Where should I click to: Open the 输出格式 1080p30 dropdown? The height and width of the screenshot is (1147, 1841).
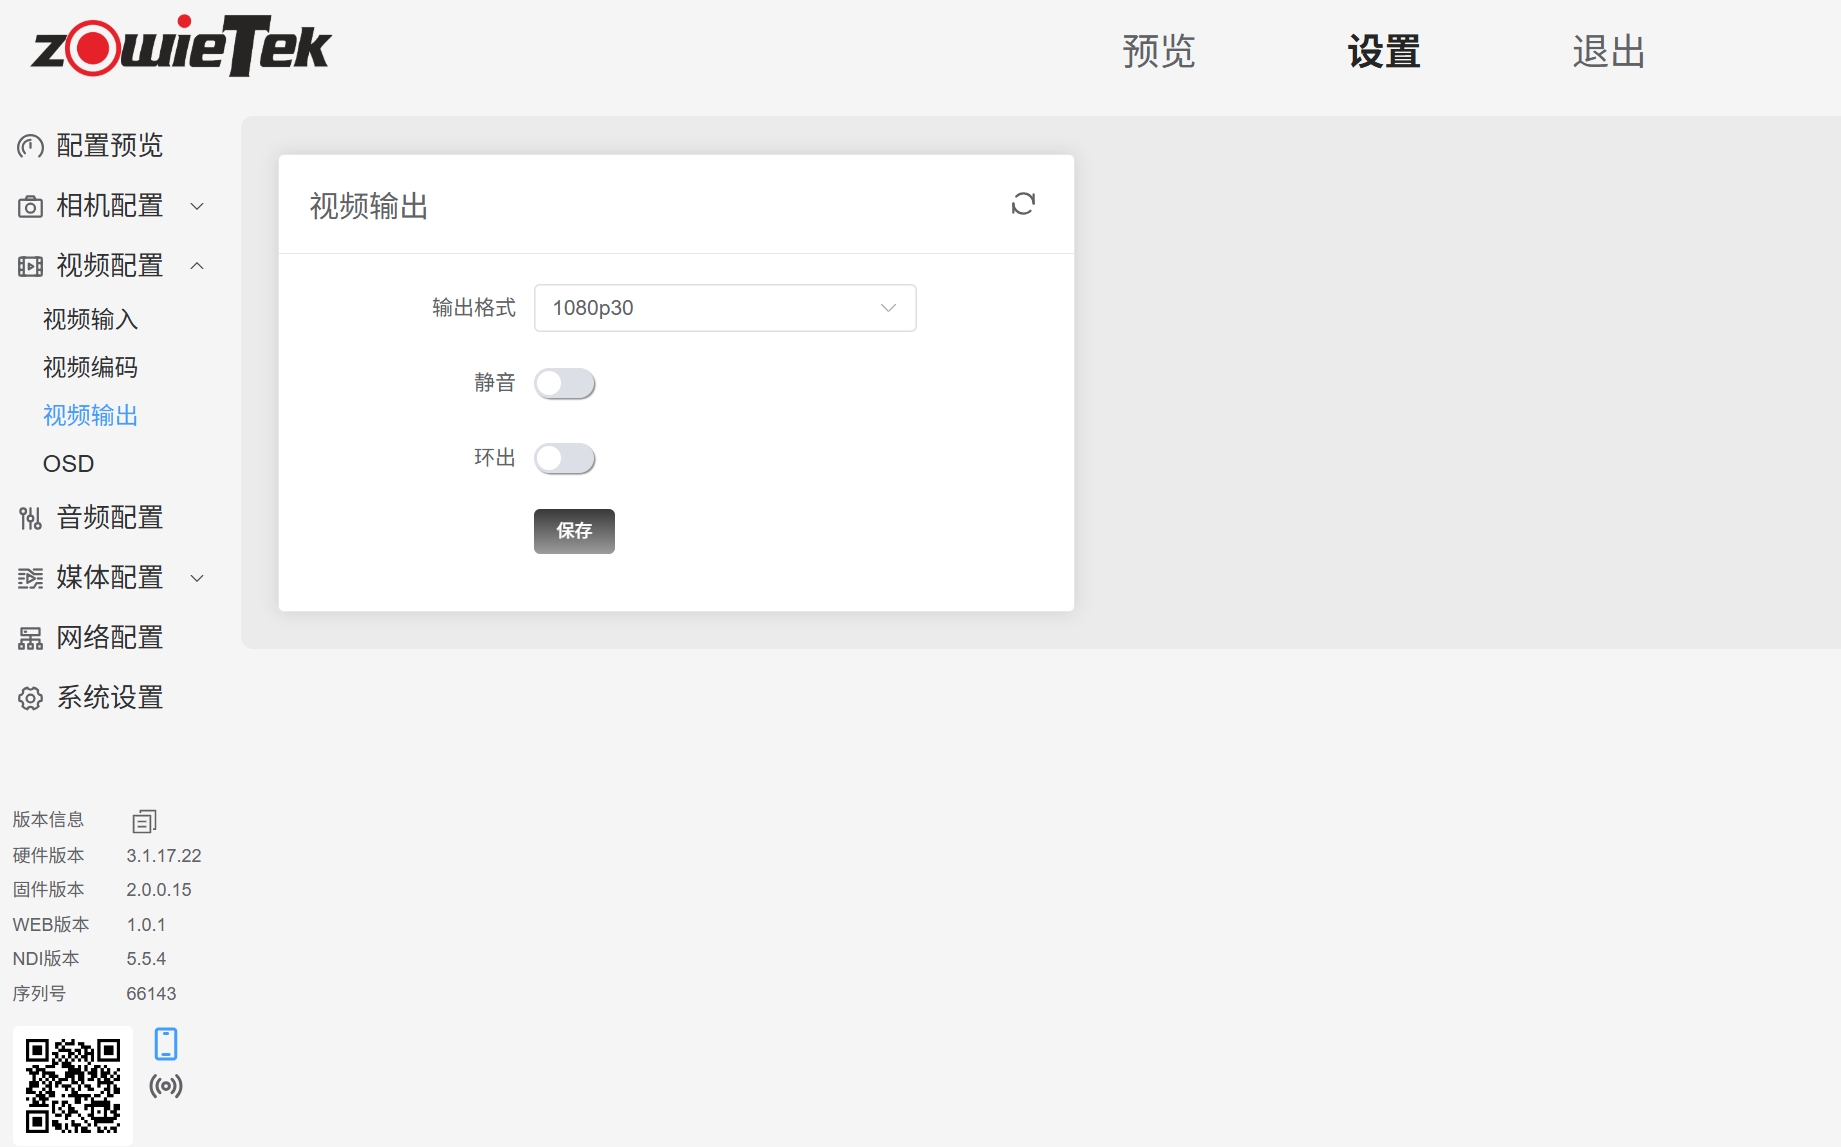click(725, 308)
